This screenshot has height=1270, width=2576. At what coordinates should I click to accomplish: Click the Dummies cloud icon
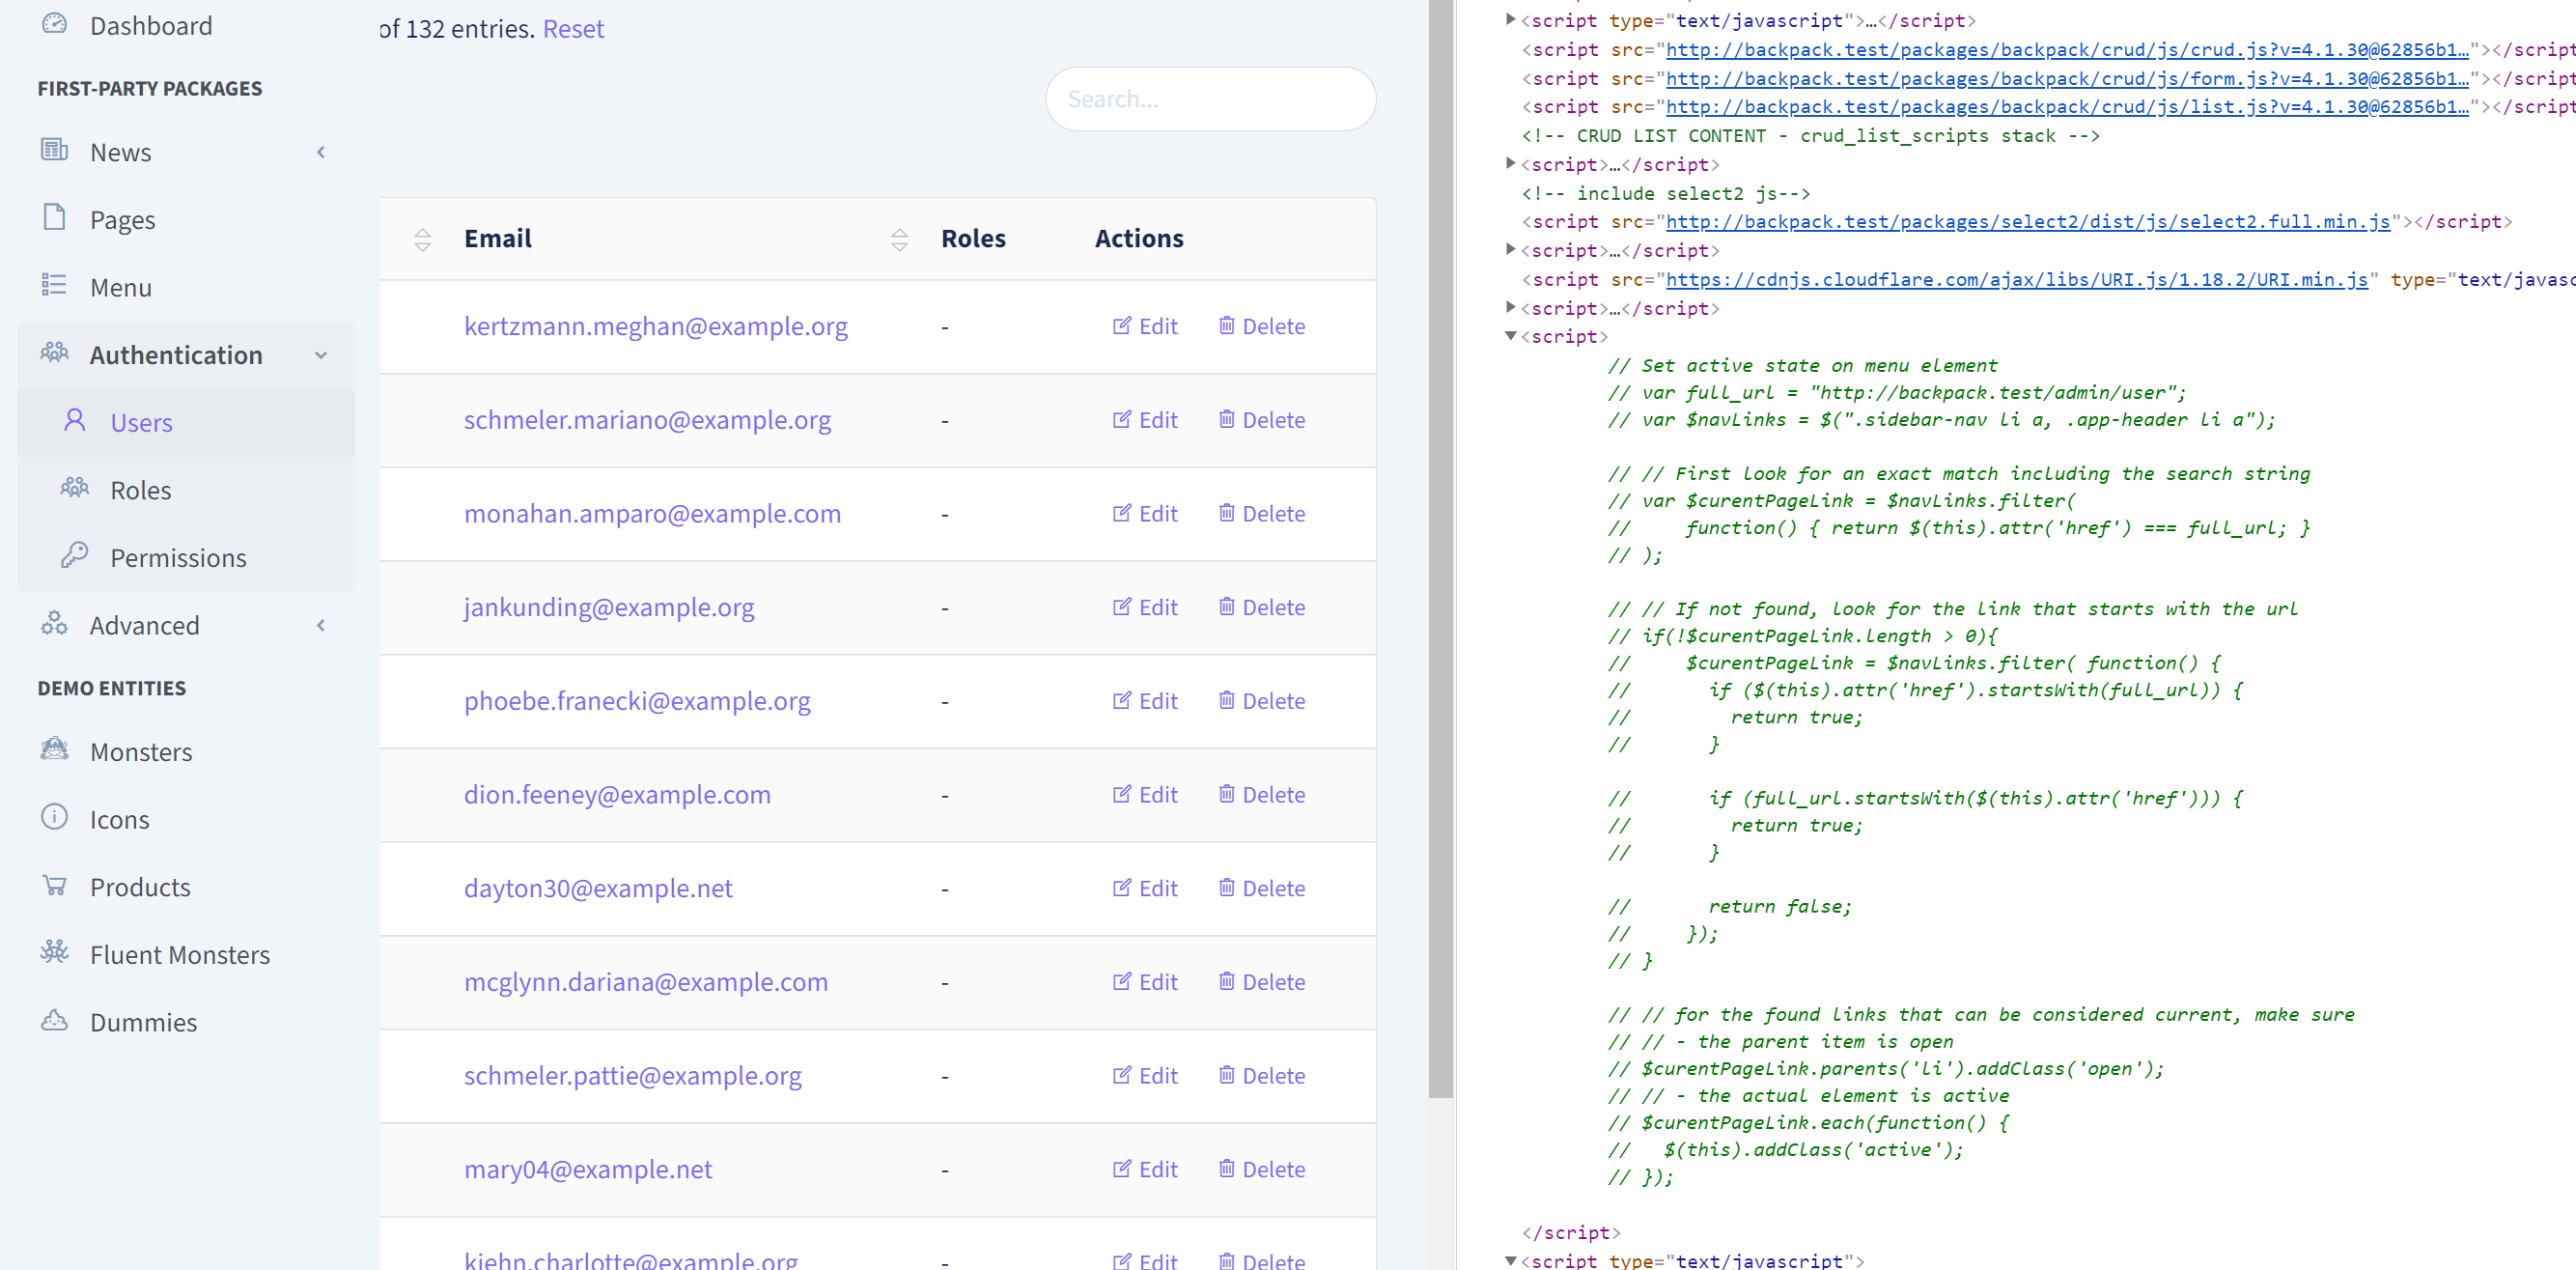(55, 1020)
